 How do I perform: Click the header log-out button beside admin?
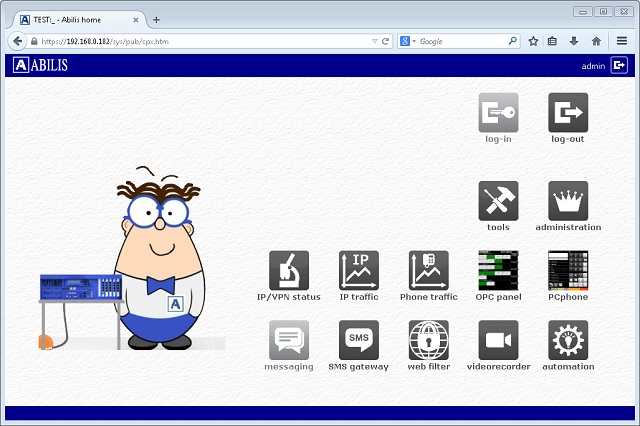point(619,65)
